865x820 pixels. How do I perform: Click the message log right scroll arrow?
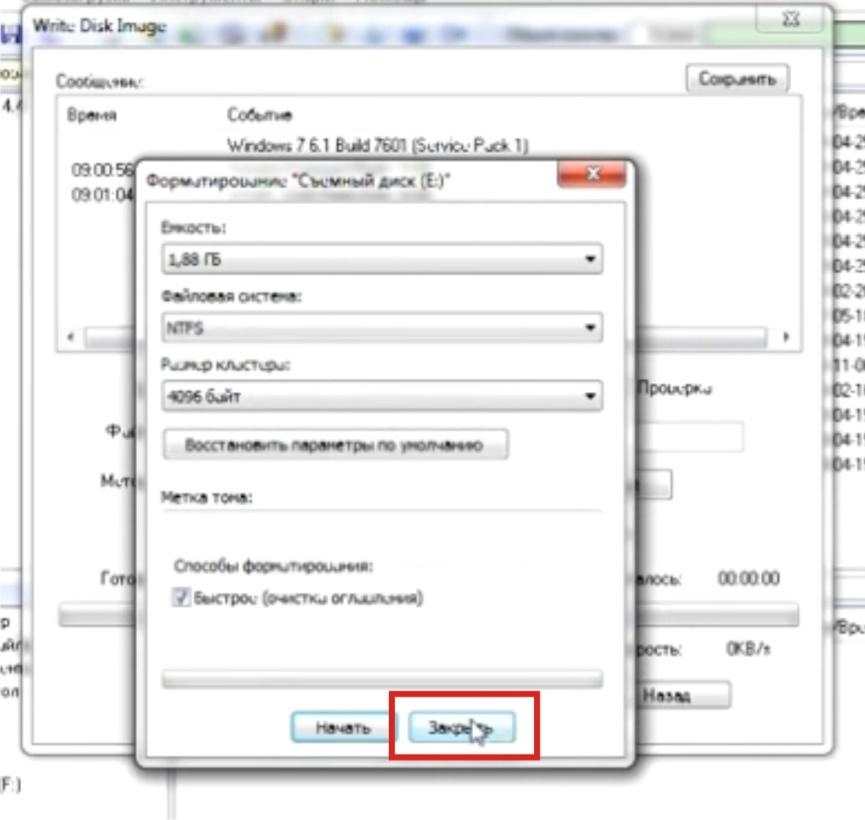(787, 337)
